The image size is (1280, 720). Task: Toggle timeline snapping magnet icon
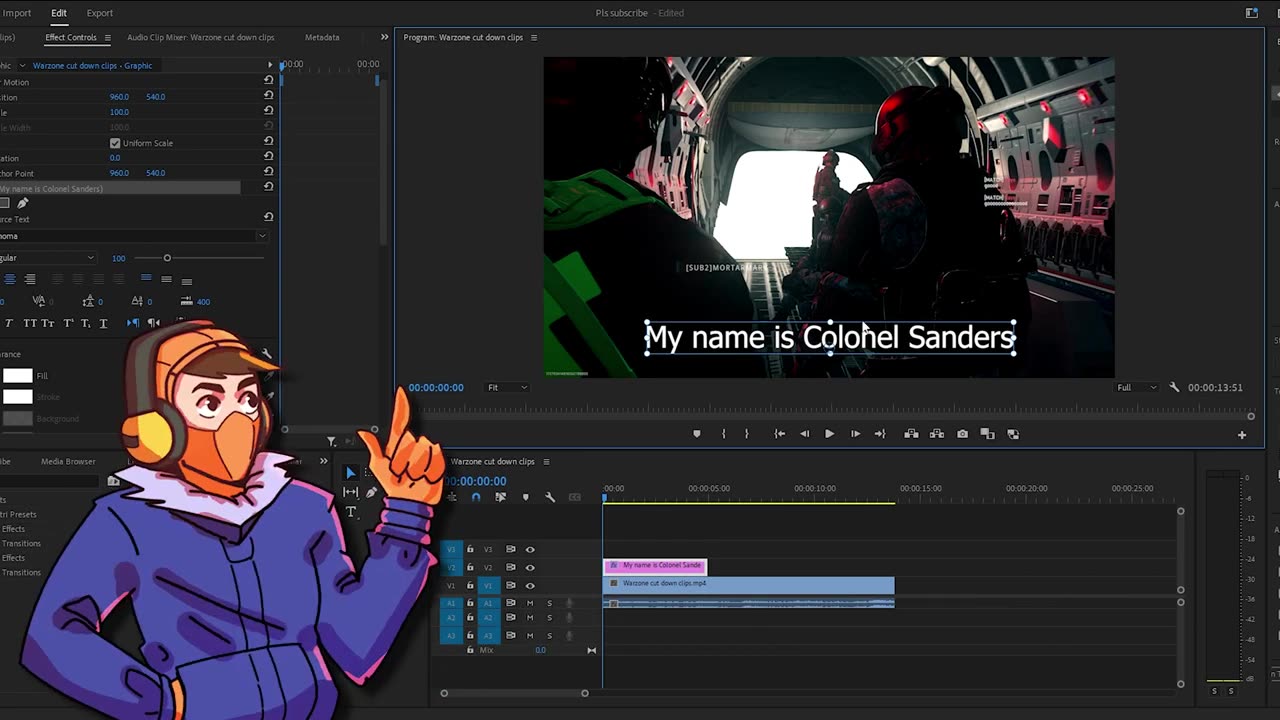tap(476, 497)
